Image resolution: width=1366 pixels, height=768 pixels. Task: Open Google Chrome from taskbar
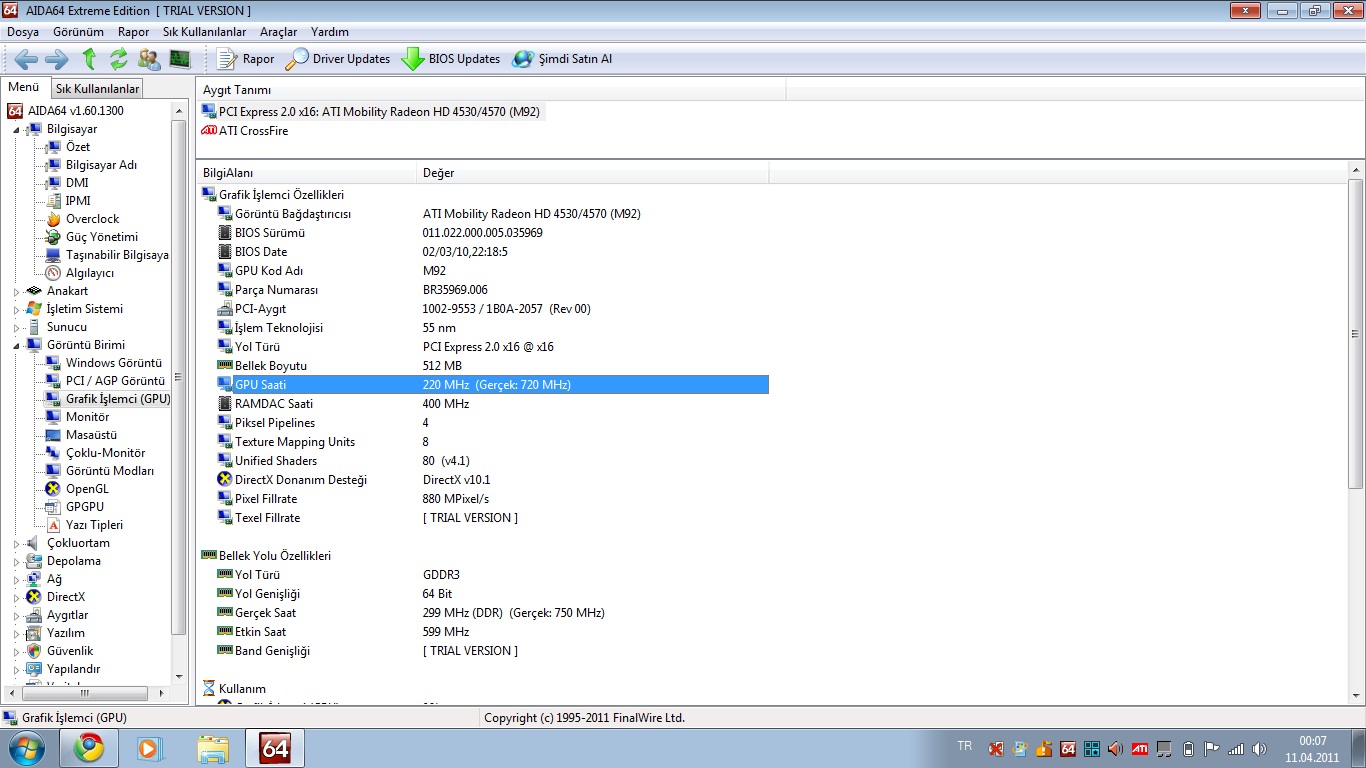click(x=89, y=748)
